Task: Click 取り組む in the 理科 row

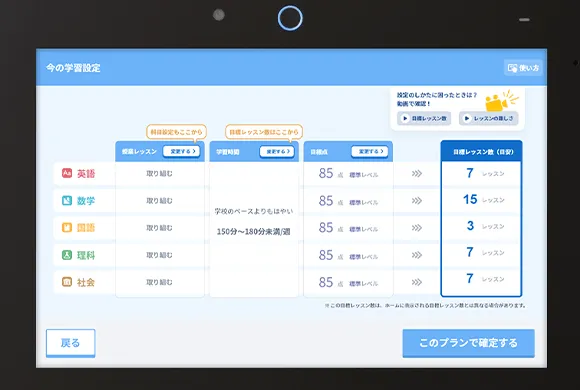Action: (159, 255)
